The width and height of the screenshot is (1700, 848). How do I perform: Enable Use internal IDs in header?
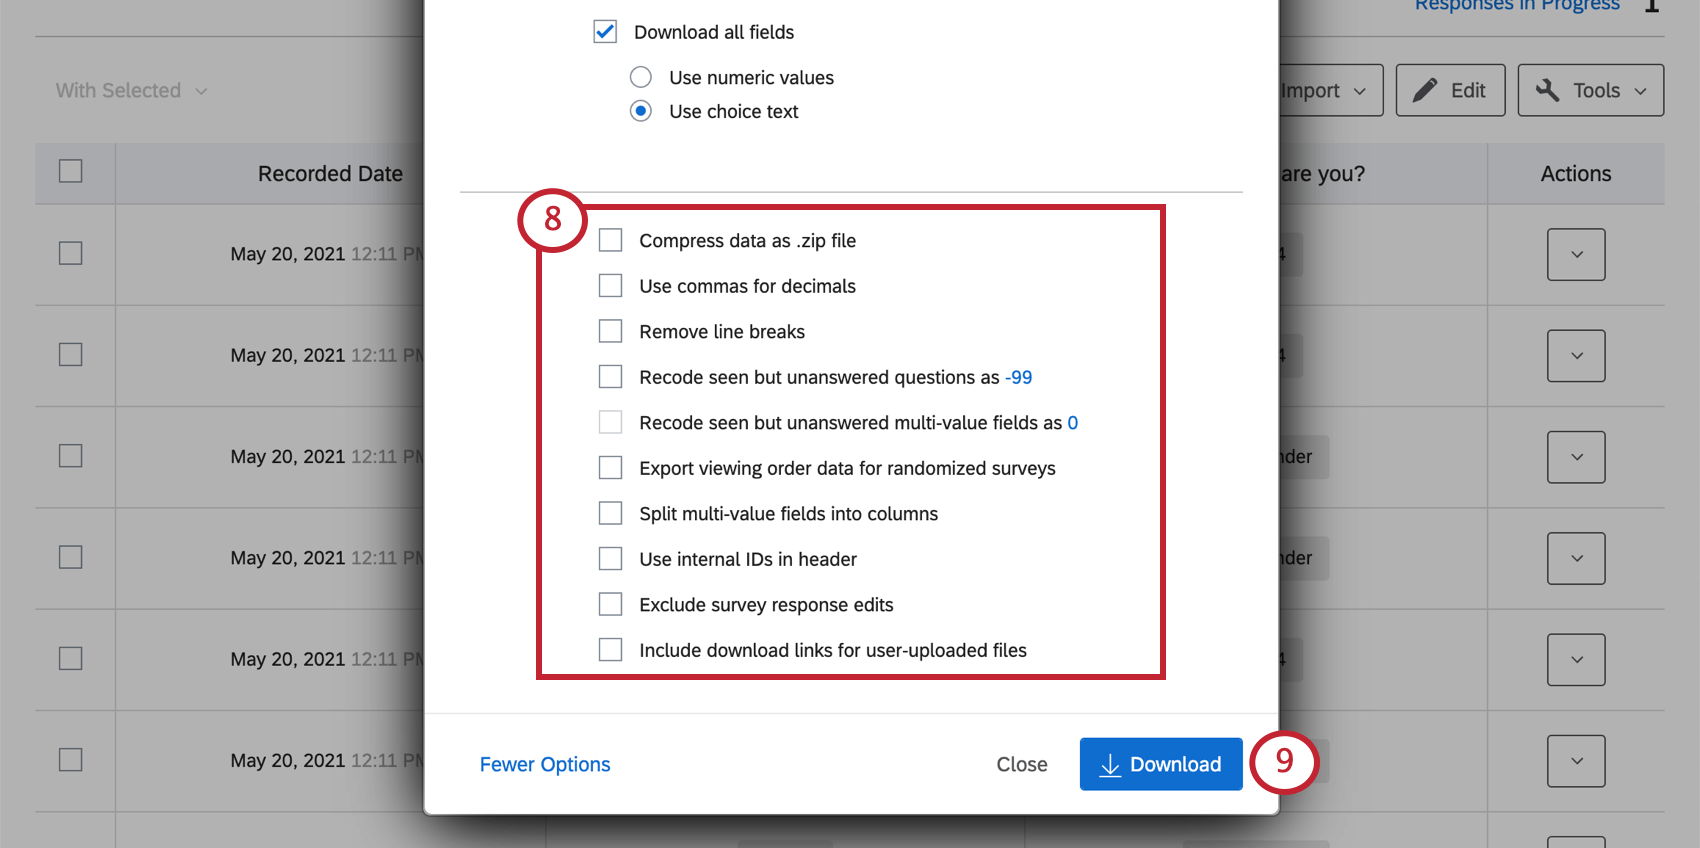pos(610,558)
